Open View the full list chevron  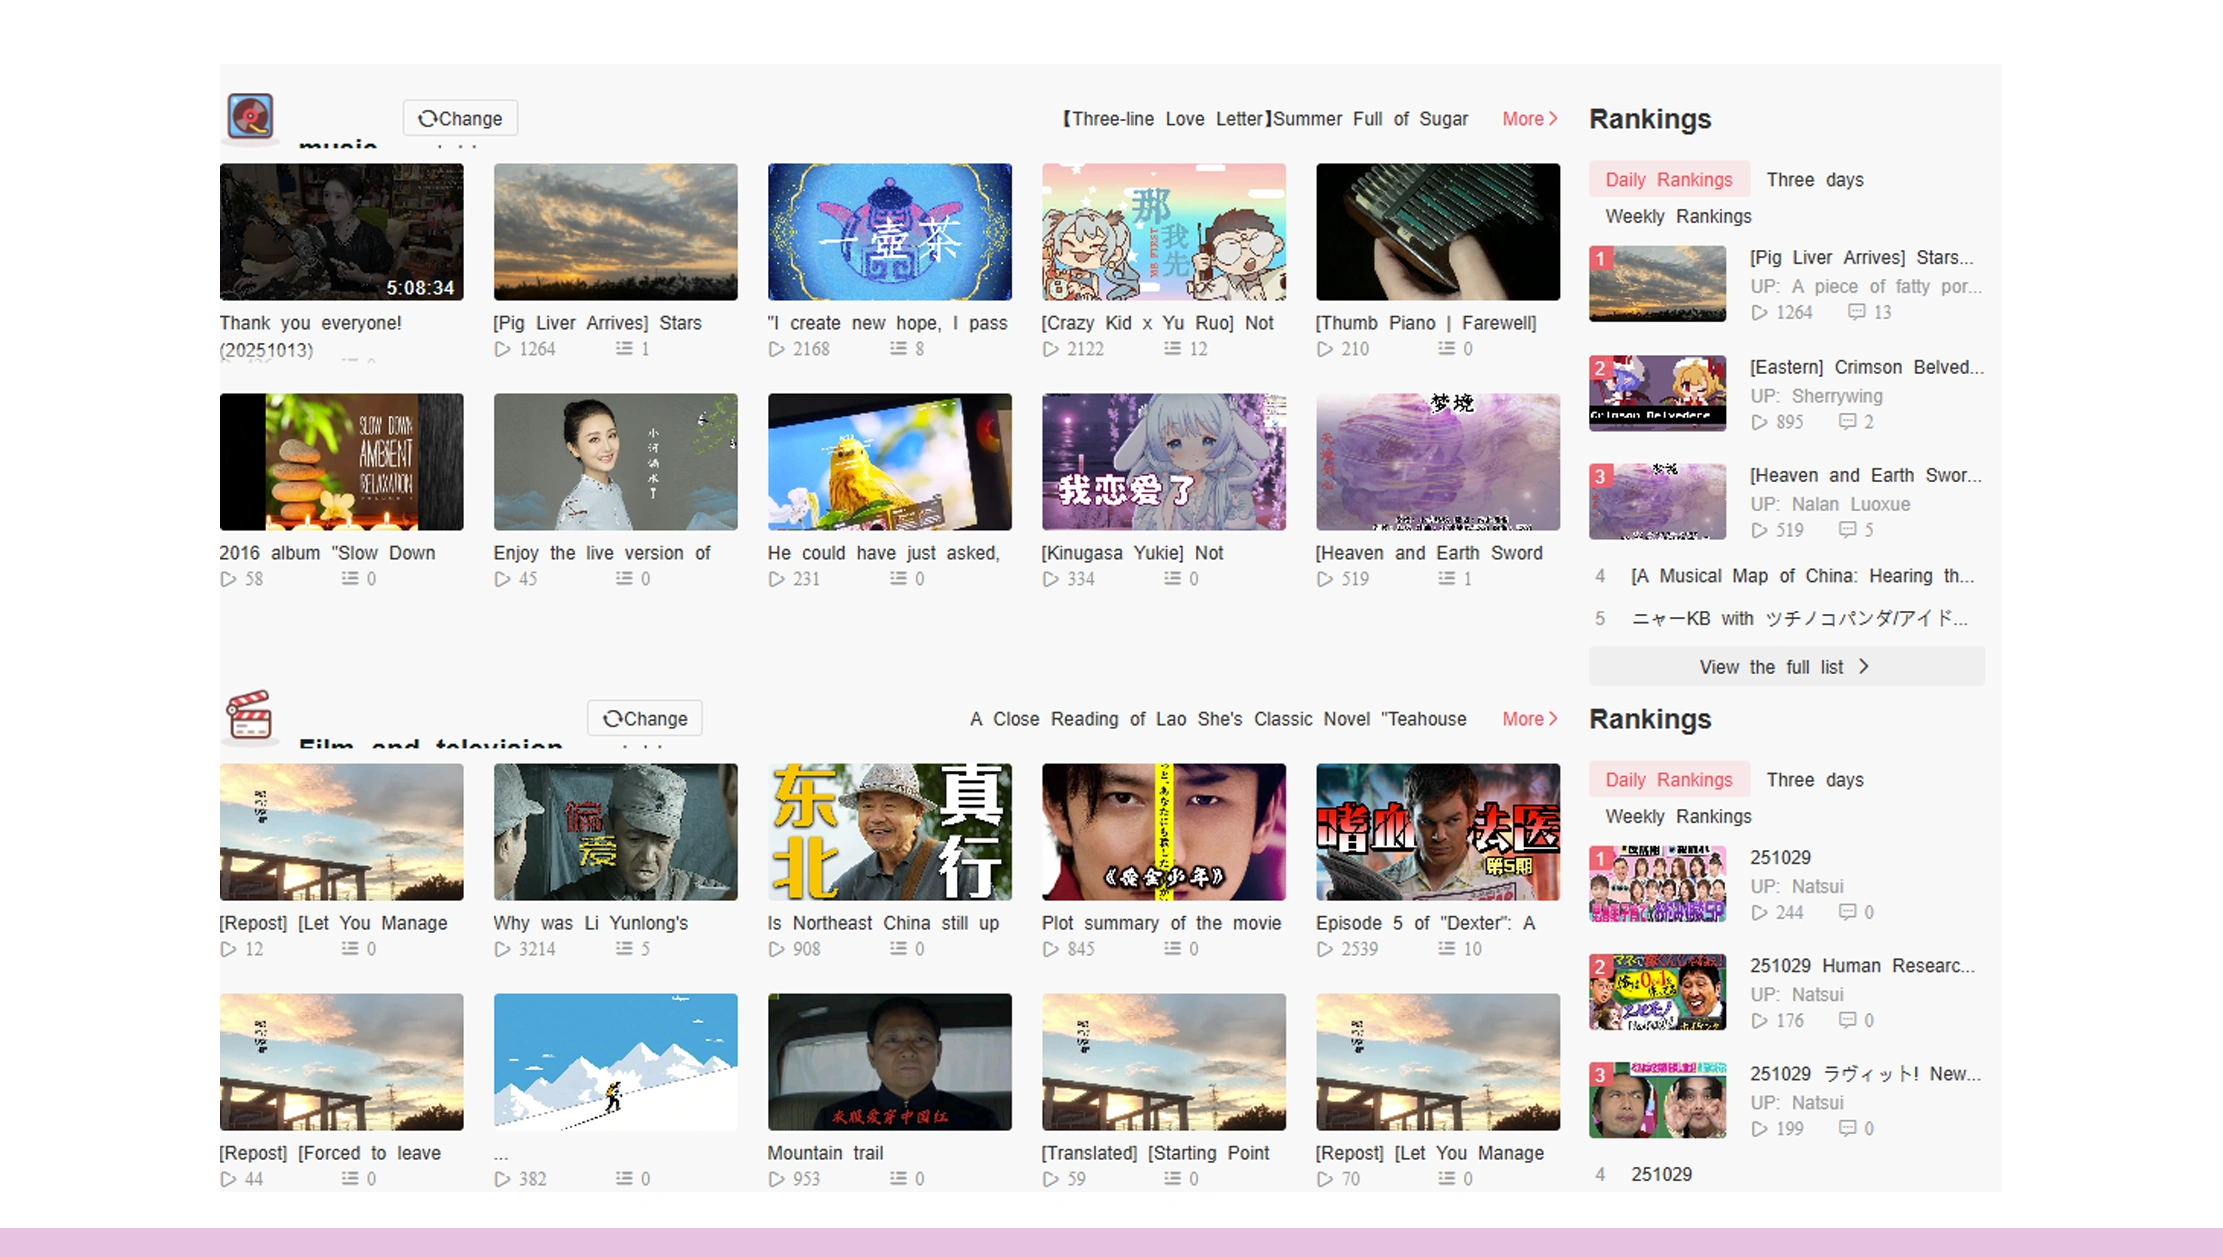1864,666
